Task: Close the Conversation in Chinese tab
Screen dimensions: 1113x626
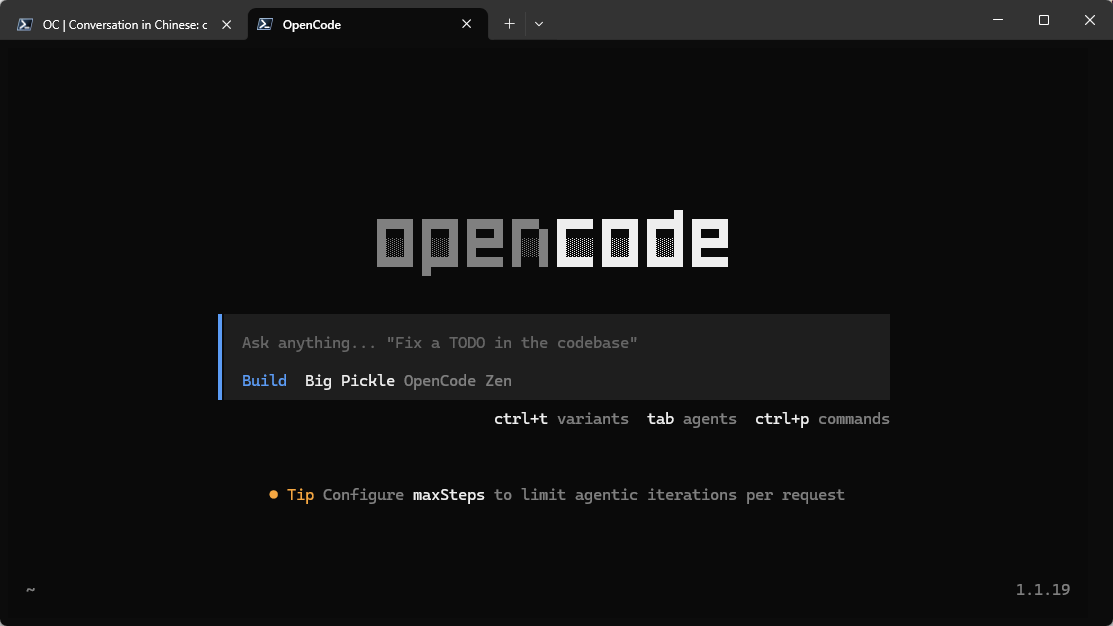Action: click(x=225, y=24)
